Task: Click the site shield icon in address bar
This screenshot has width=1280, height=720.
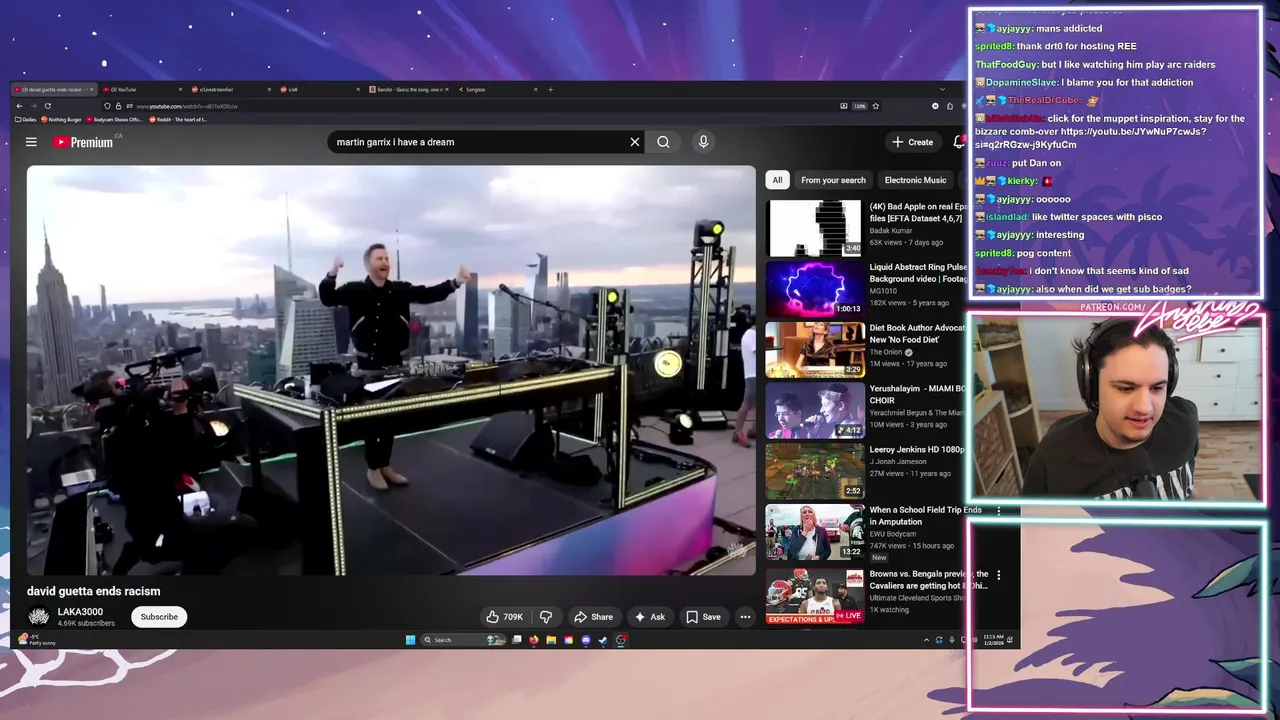Action: (107, 106)
